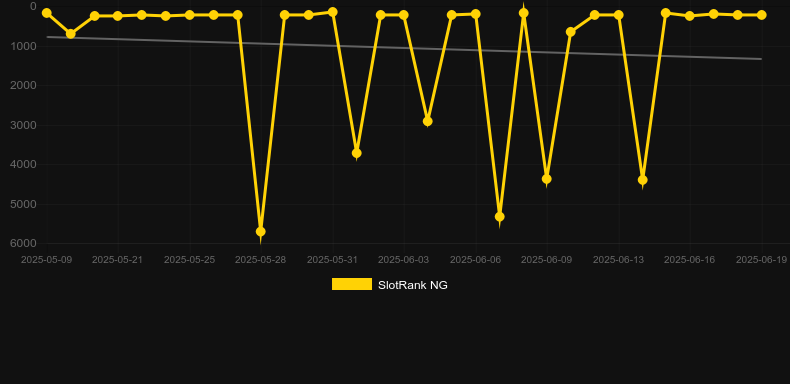Click the data point near 4350 on 2025-06-09
Screen dimensions: 790x384
coord(547,179)
